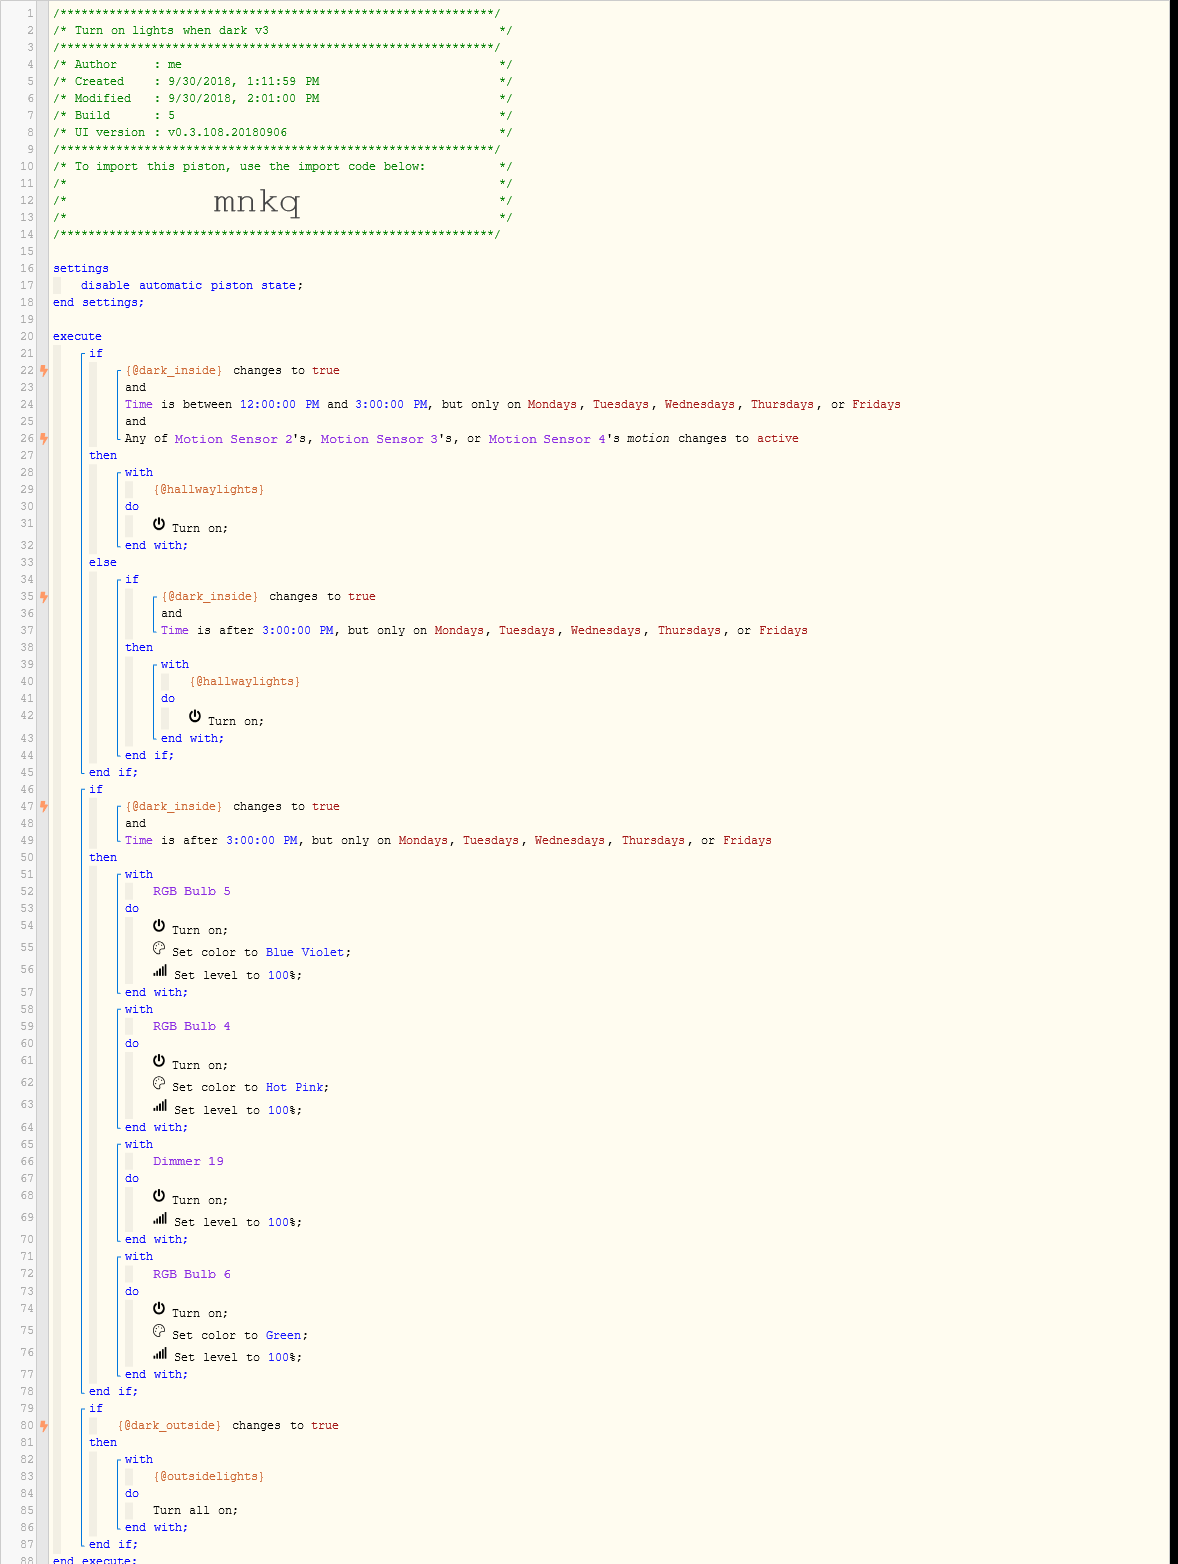The height and width of the screenshot is (1564, 1178).
Task: Click the palette icon next to Green color
Action: (x=159, y=1331)
